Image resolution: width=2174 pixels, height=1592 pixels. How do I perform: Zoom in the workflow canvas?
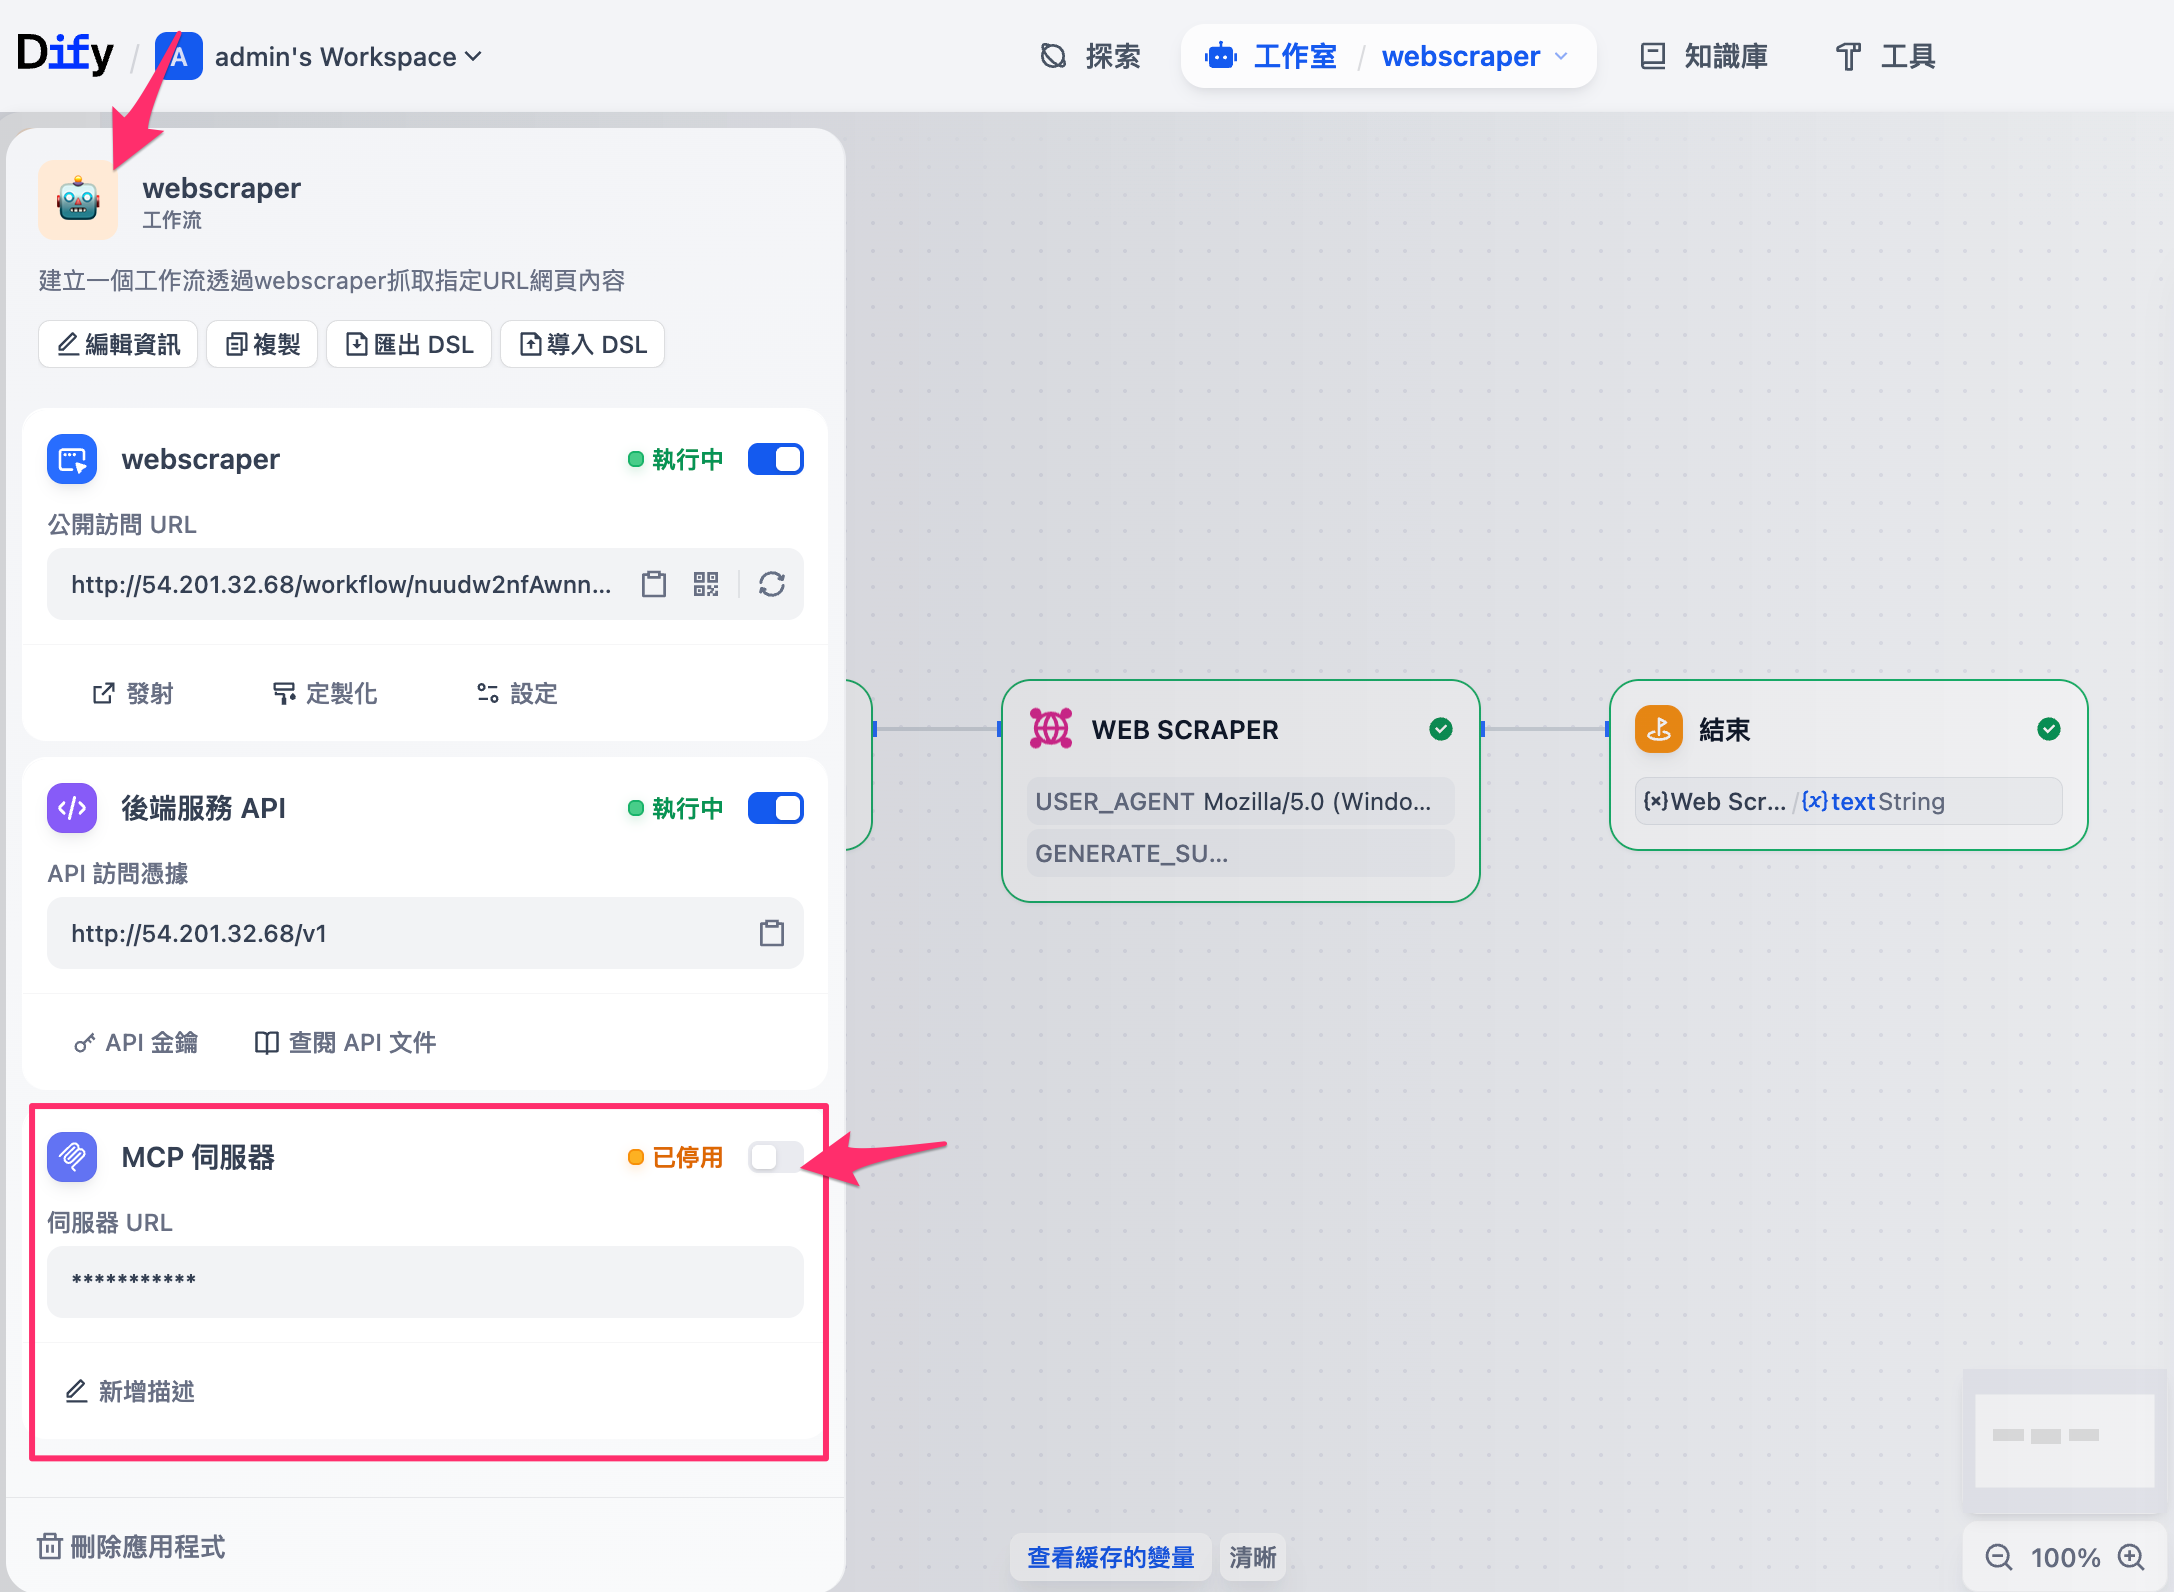2131,1557
